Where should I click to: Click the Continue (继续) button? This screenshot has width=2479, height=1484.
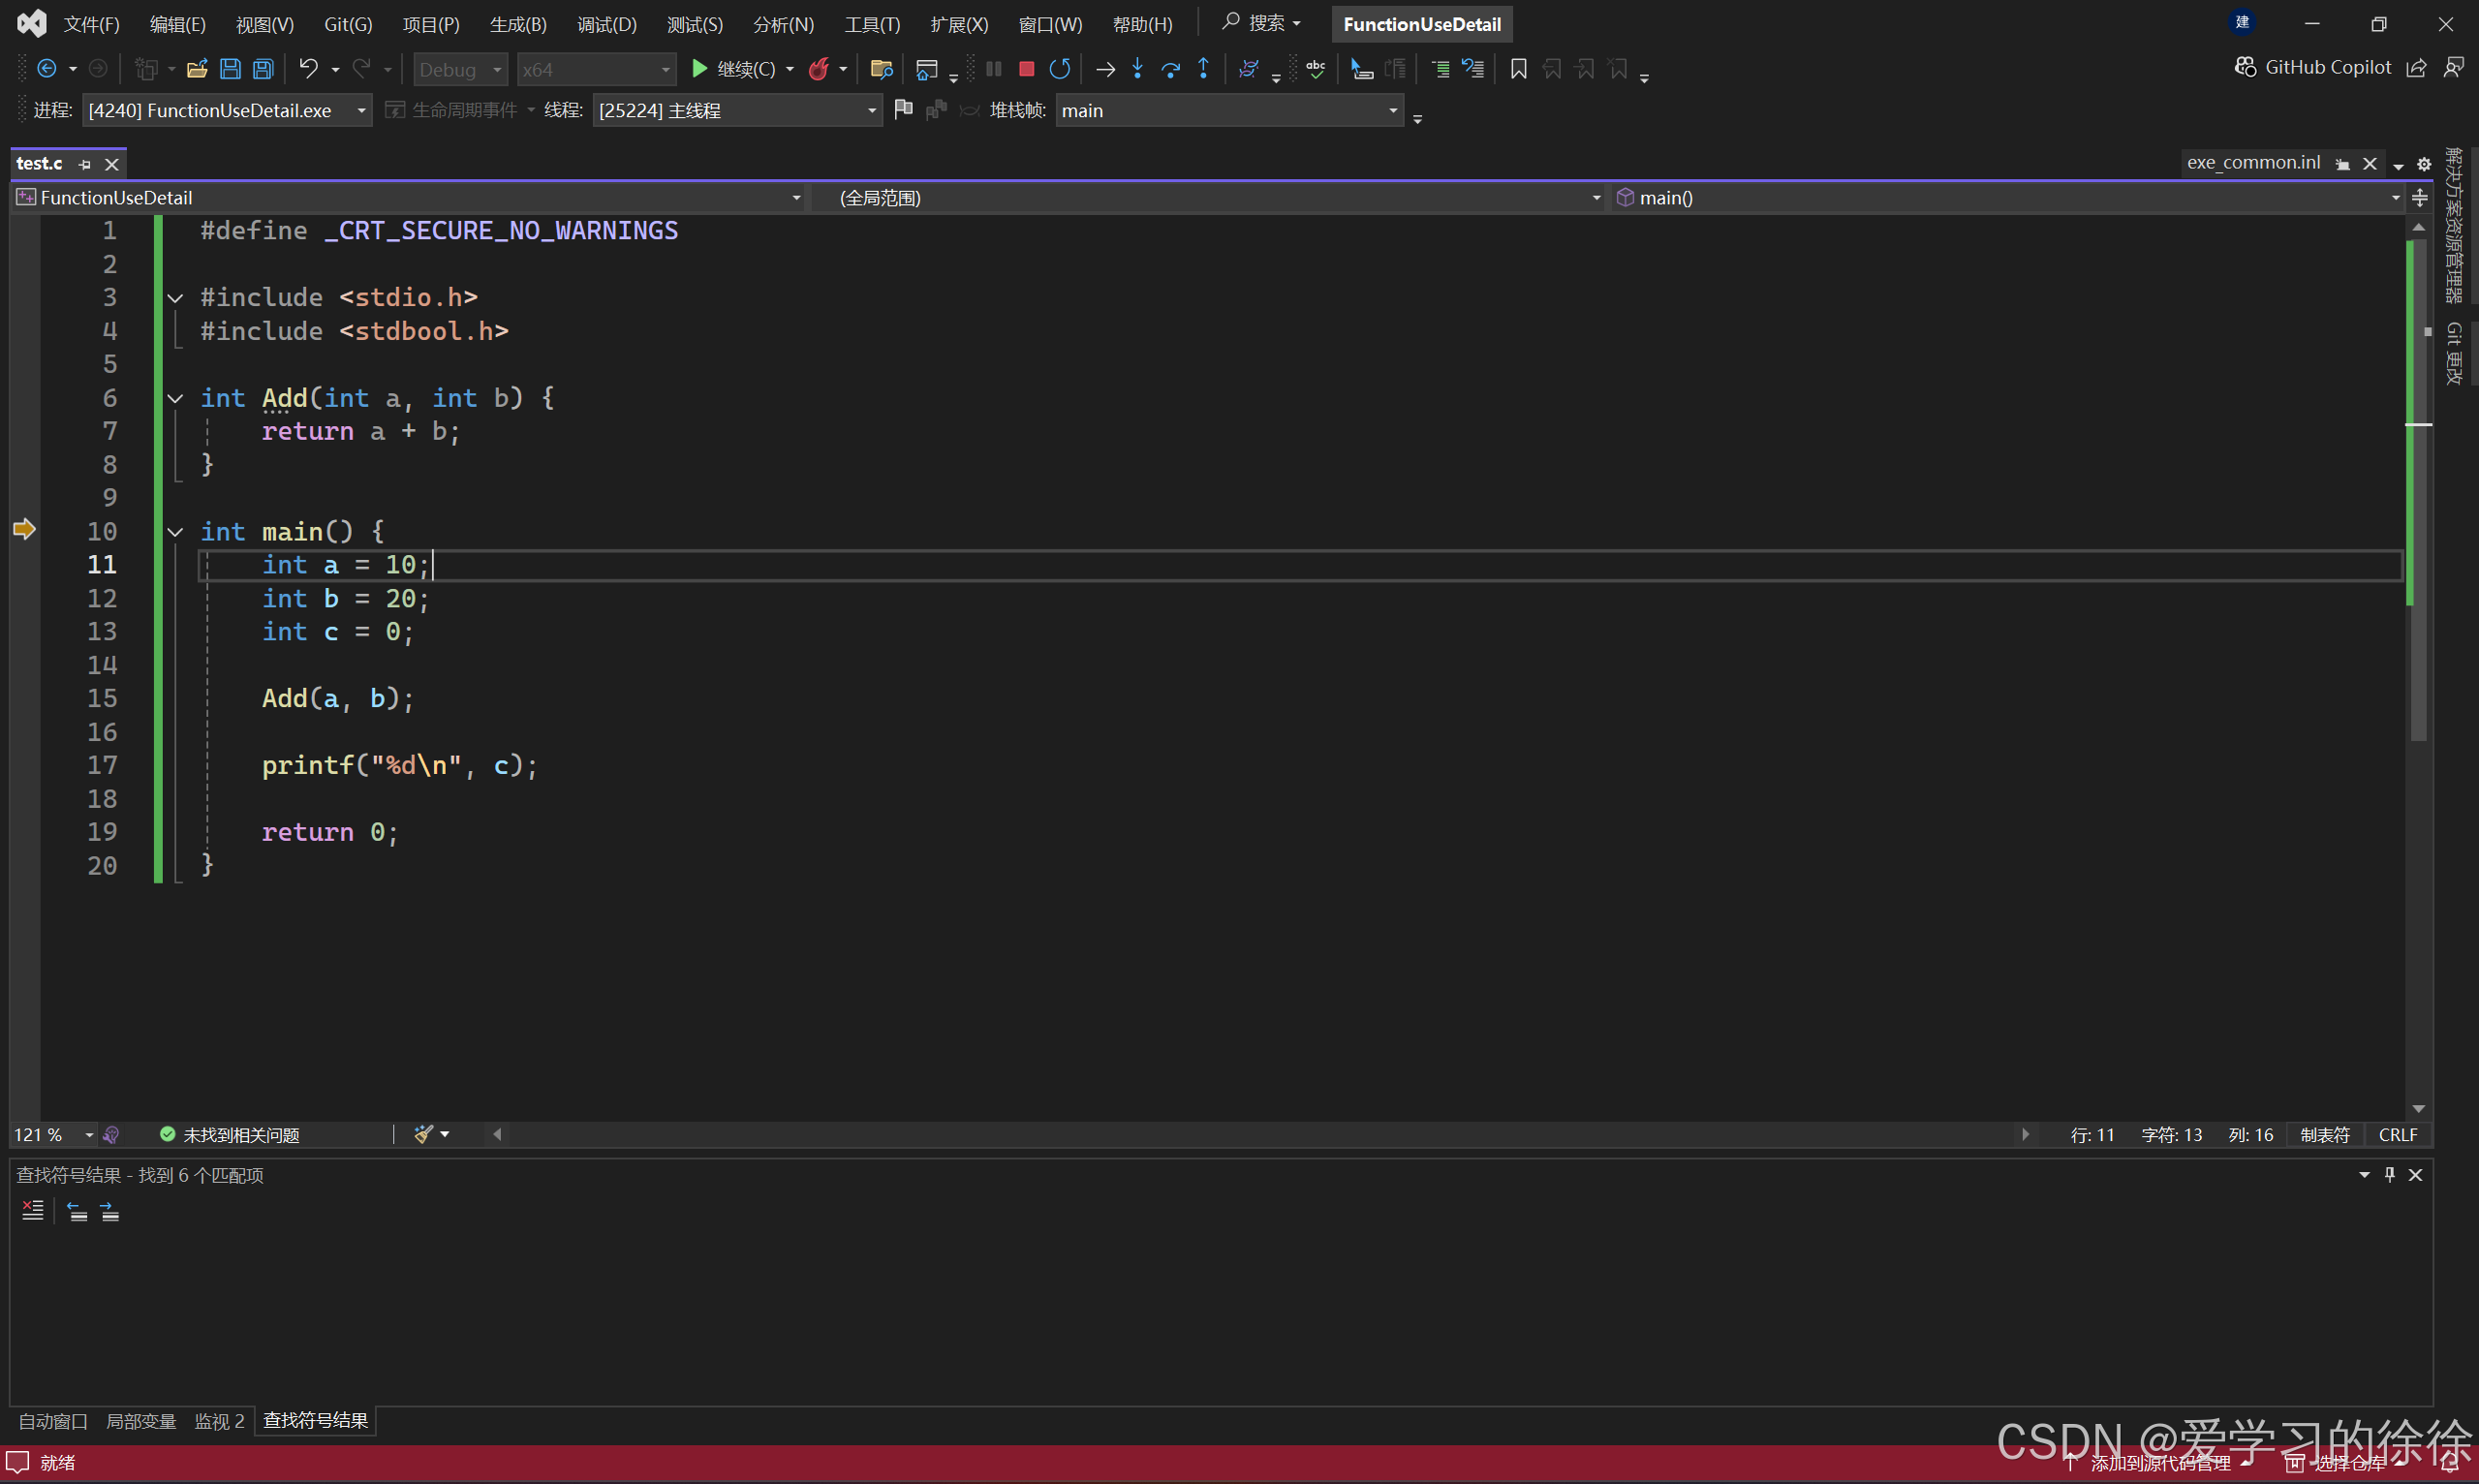coord(735,69)
